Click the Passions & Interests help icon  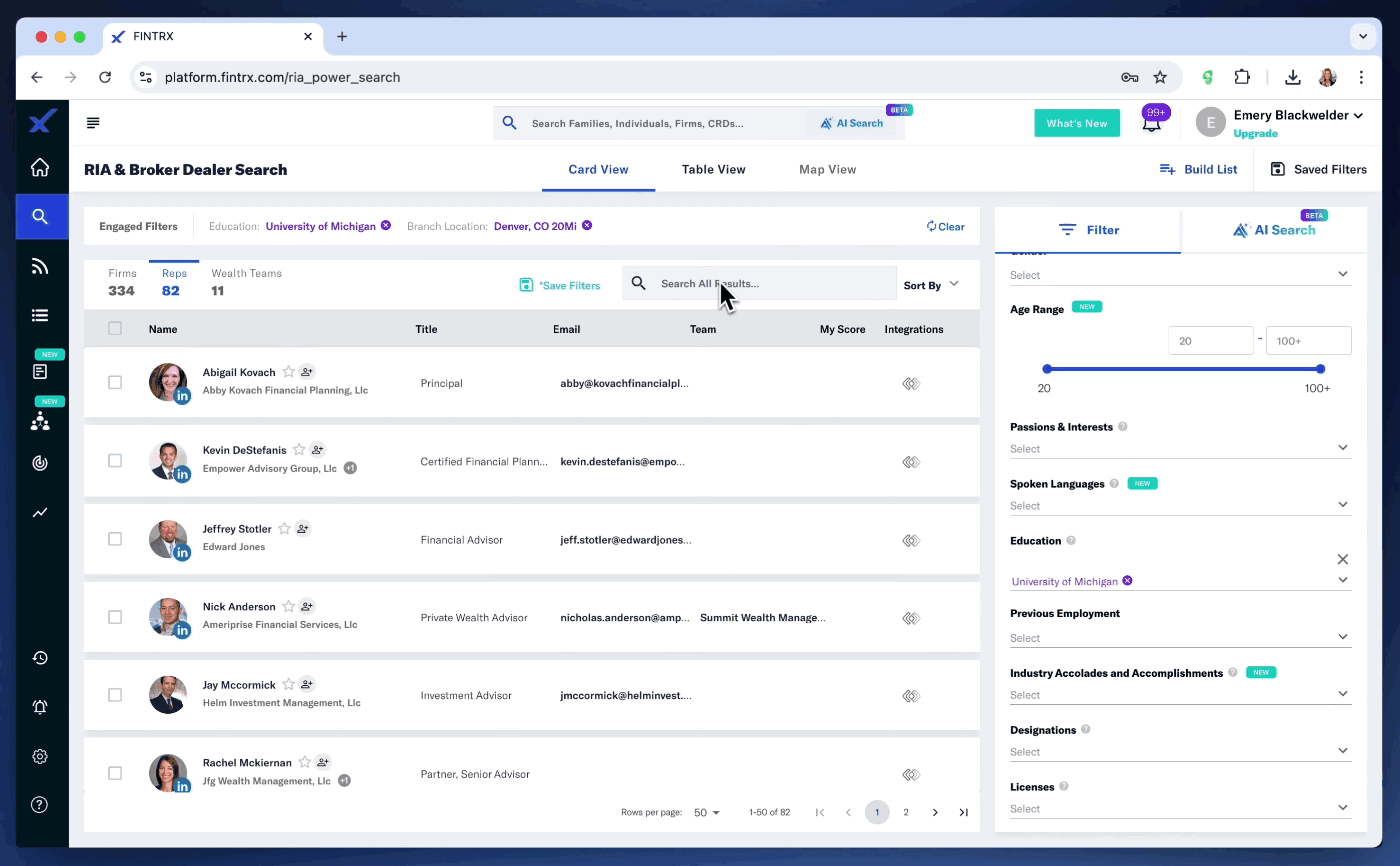click(x=1123, y=427)
